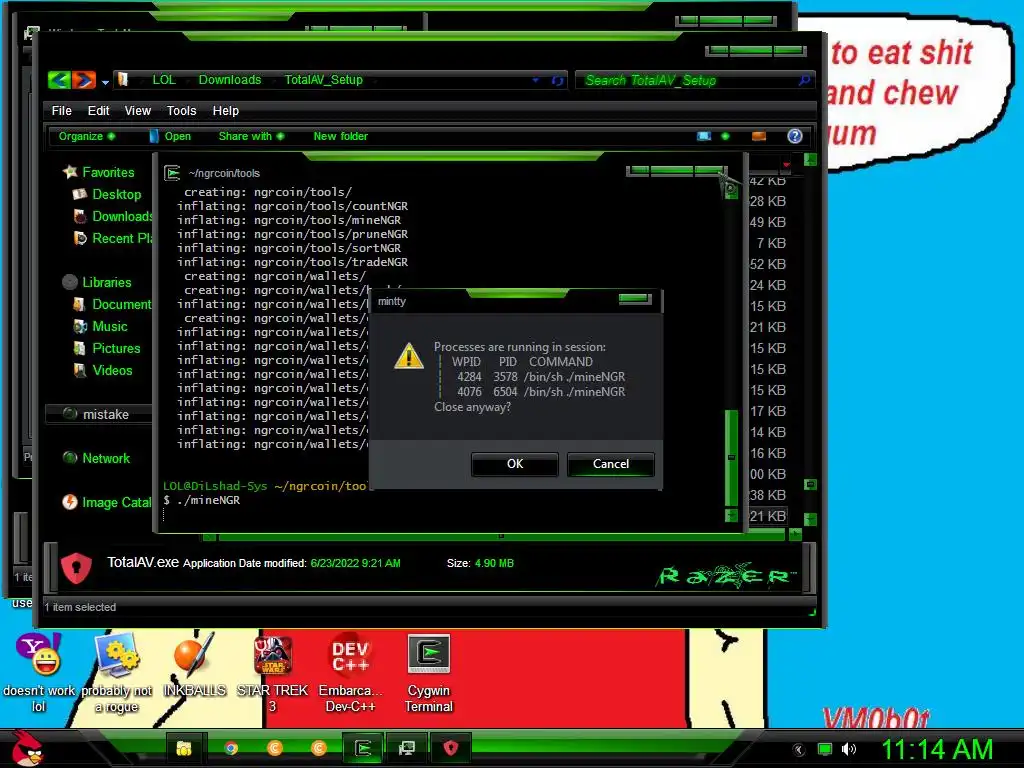1024x768 pixels.
Task: Select Desktop under Favorites
Action: click(x=107, y=195)
